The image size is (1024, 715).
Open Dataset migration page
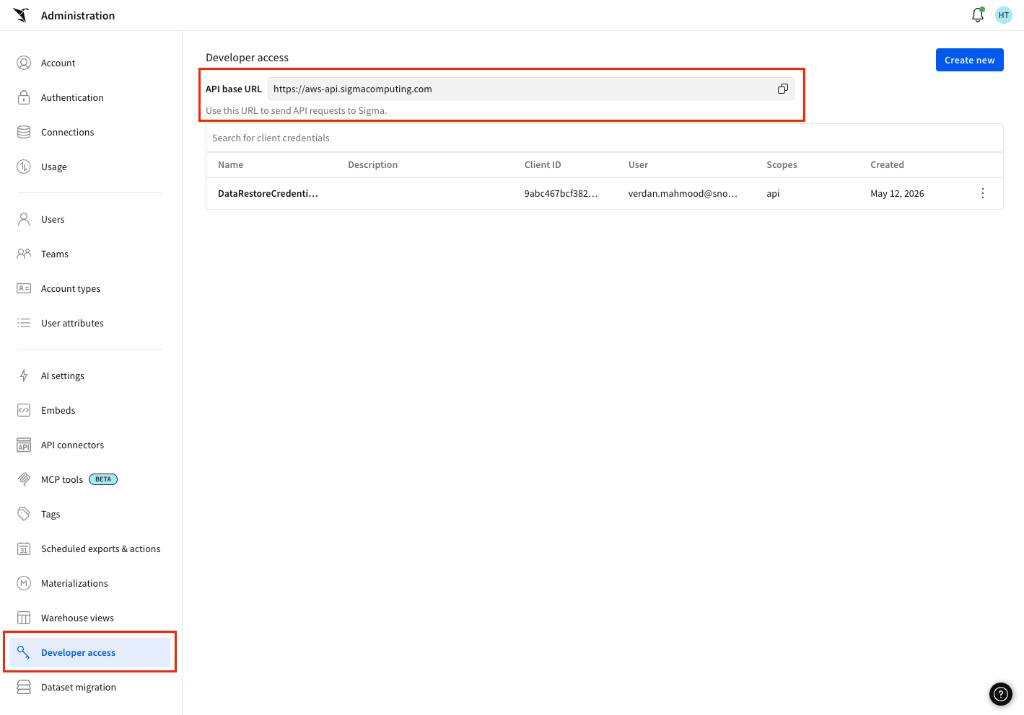(78, 687)
